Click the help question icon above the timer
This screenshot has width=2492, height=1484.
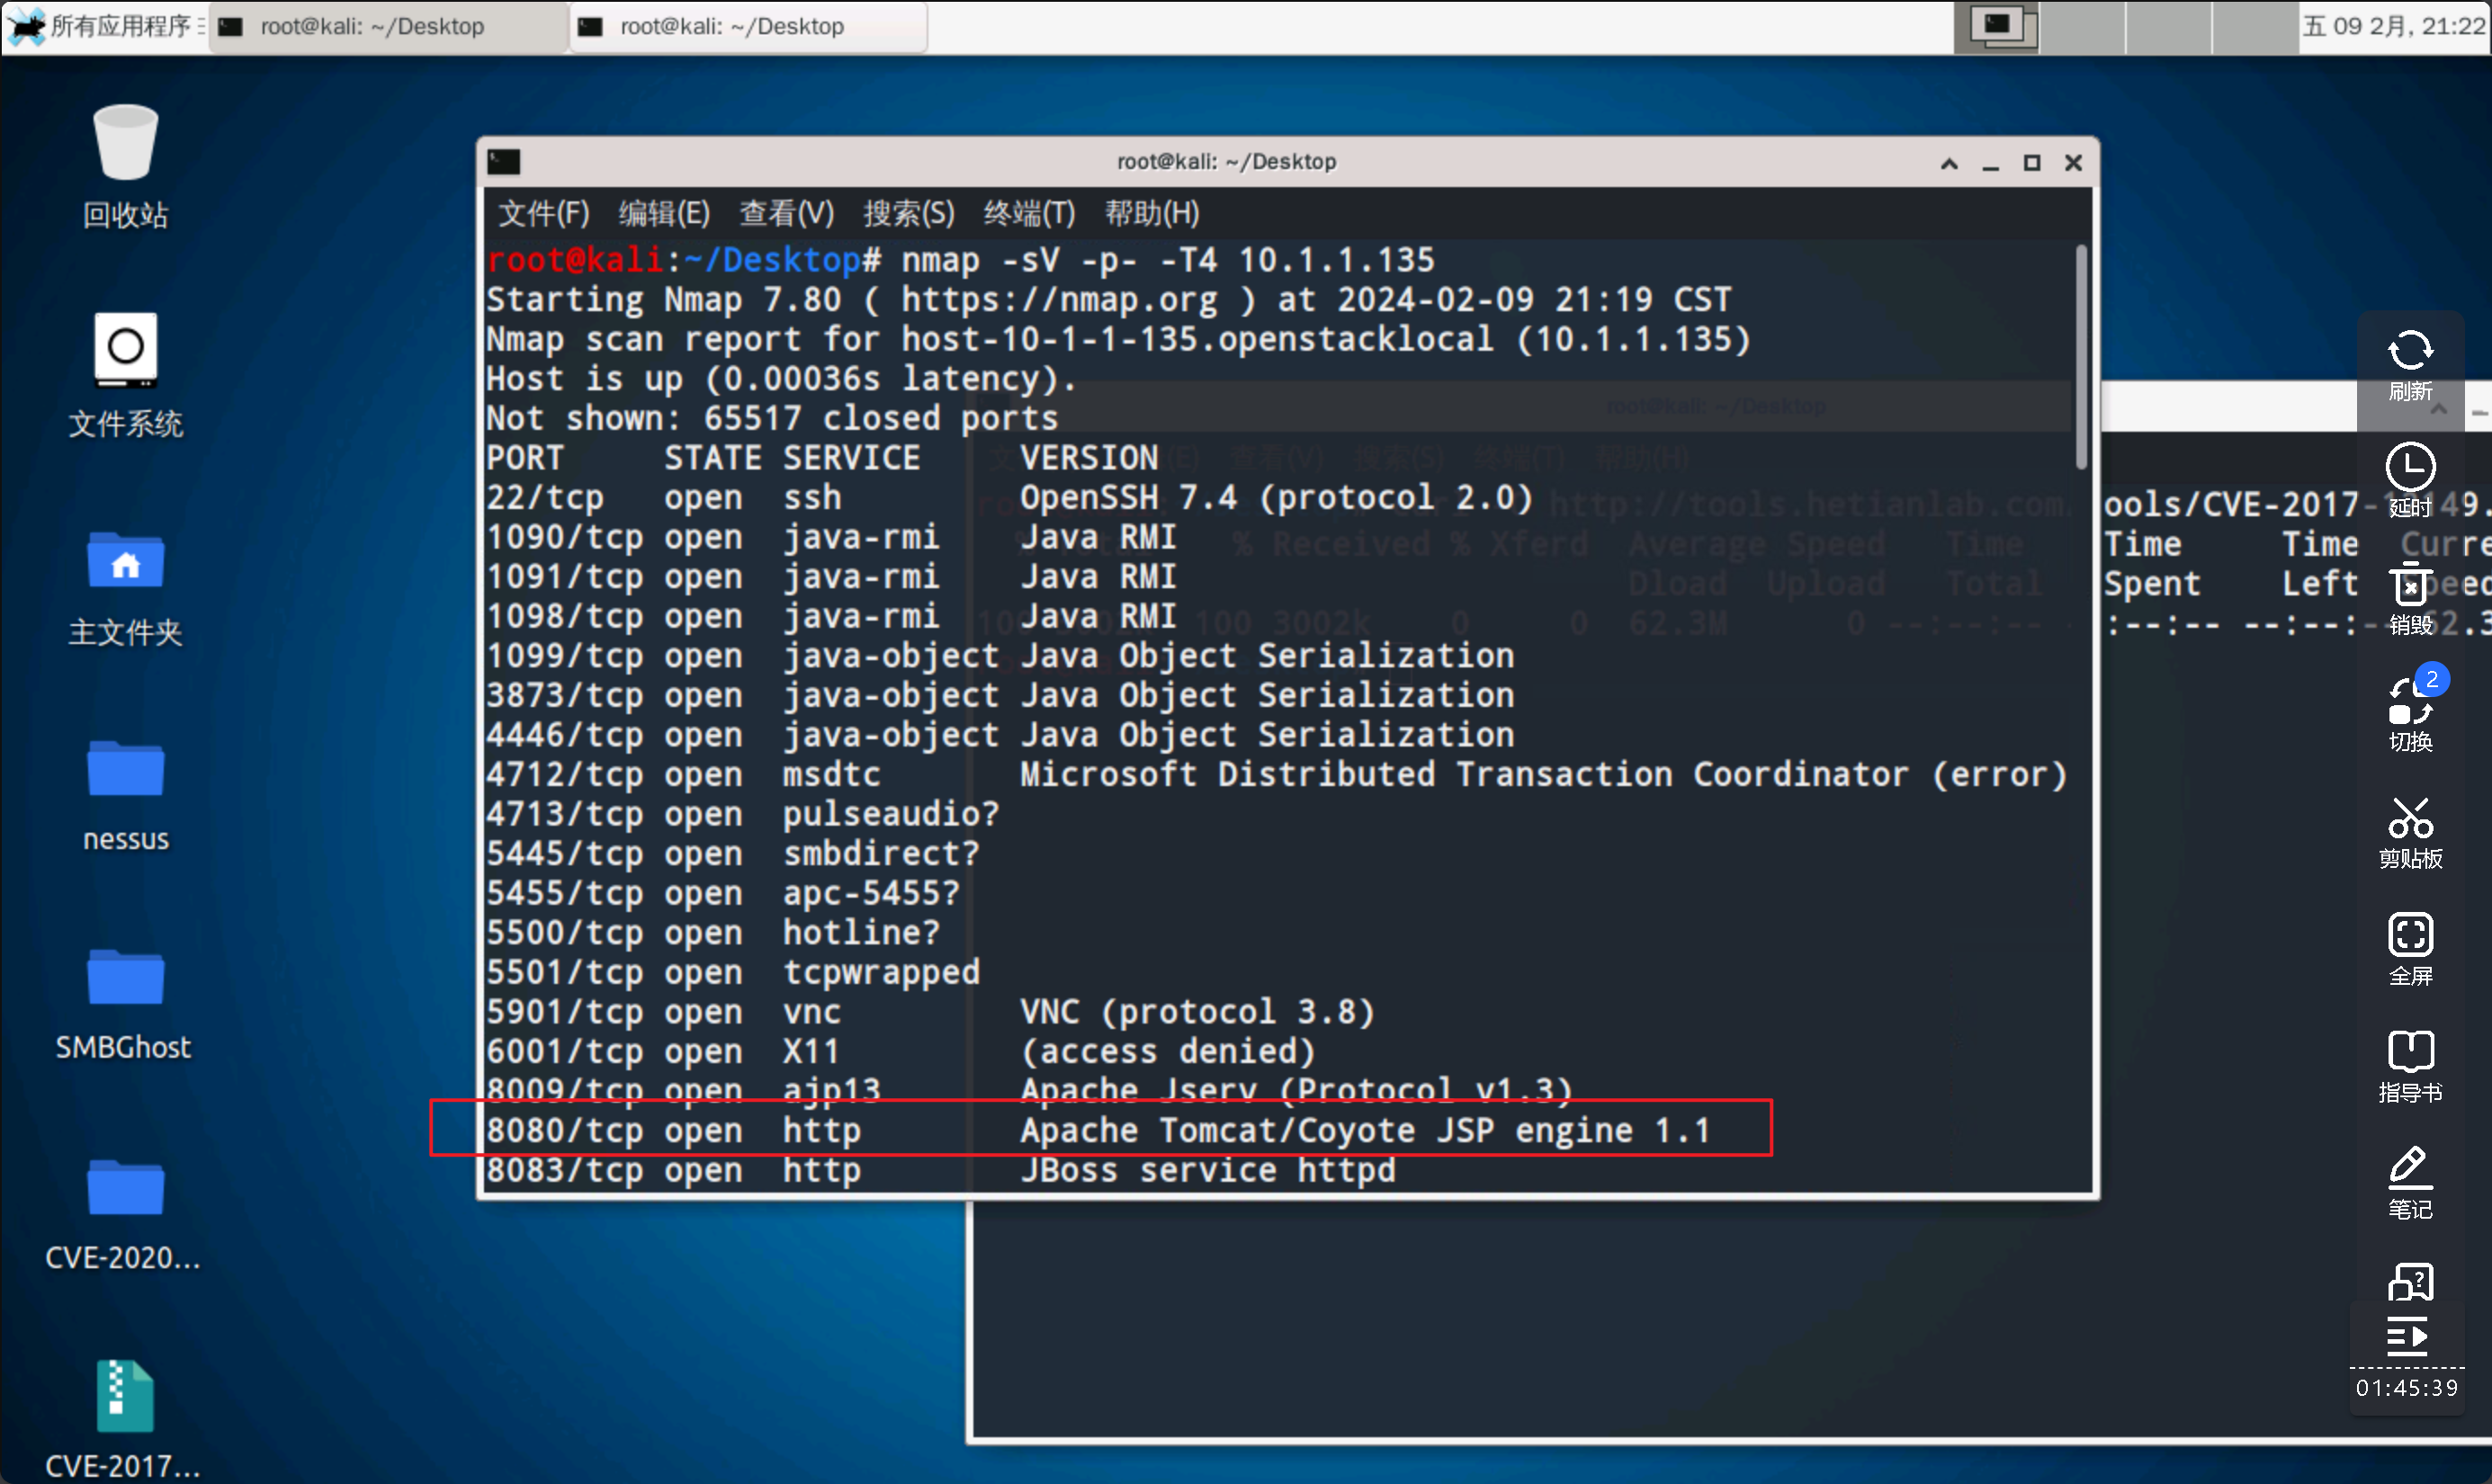pos(2409,1282)
